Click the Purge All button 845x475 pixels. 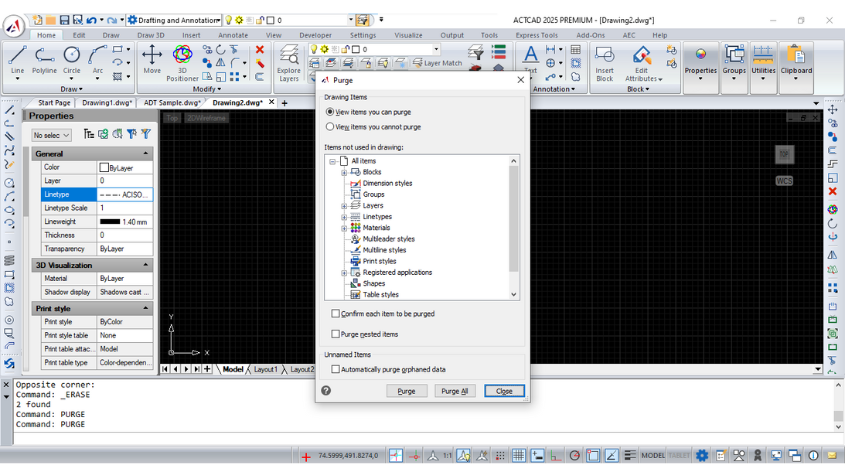point(454,391)
